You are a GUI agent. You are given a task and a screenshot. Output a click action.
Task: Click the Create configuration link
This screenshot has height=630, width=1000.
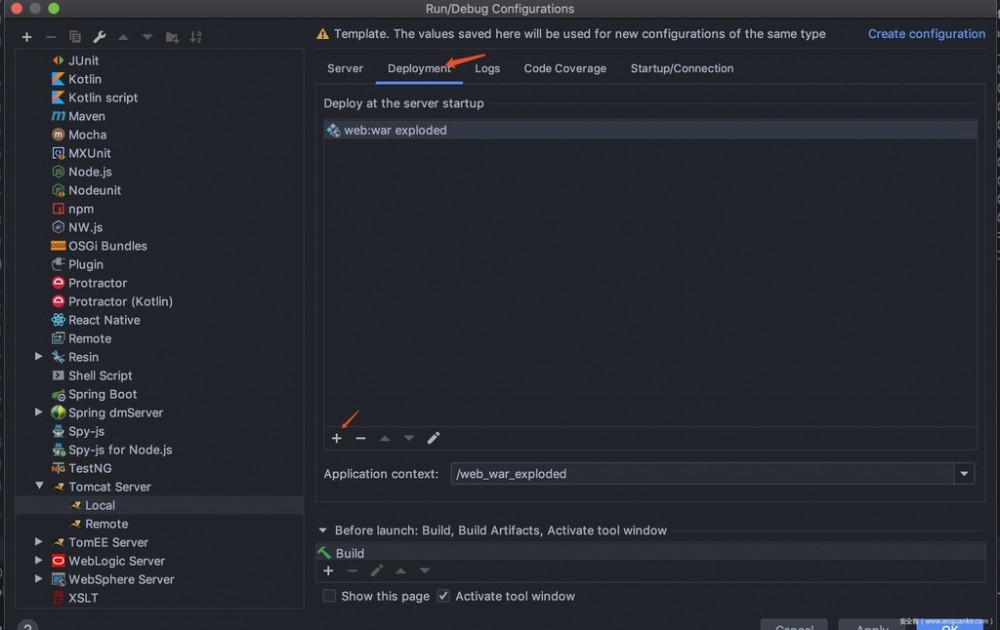926,33
